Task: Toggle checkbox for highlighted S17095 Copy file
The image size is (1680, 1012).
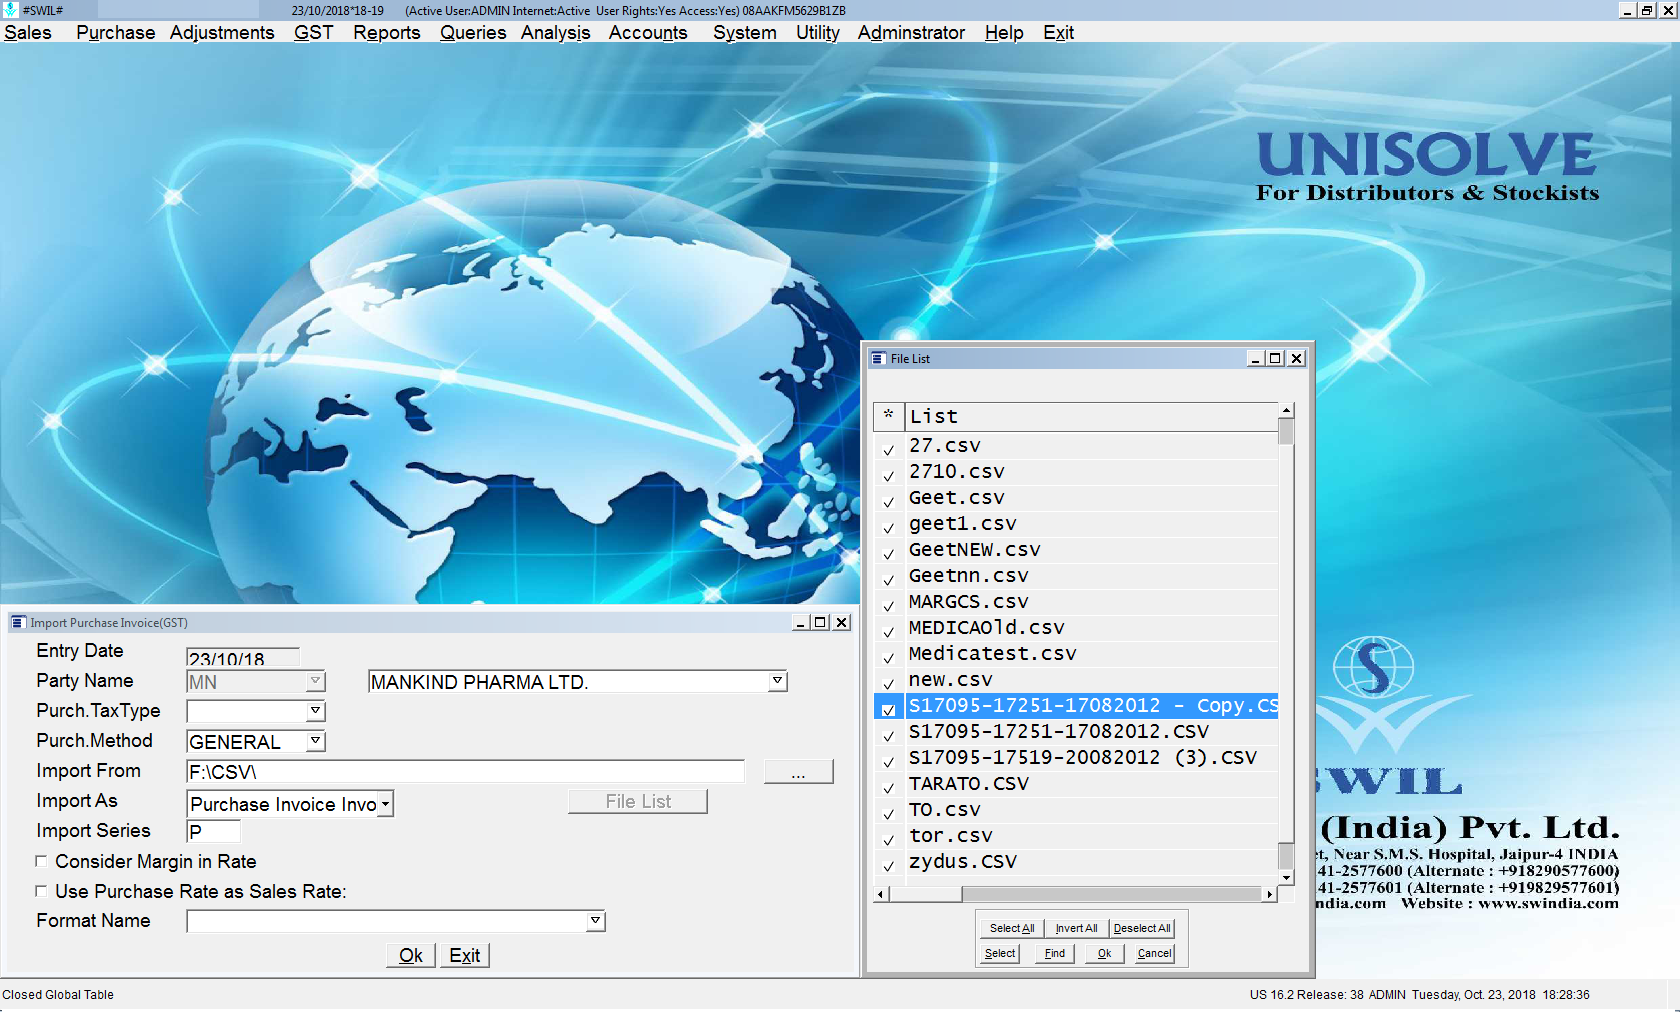Action: tap(888, 709)
